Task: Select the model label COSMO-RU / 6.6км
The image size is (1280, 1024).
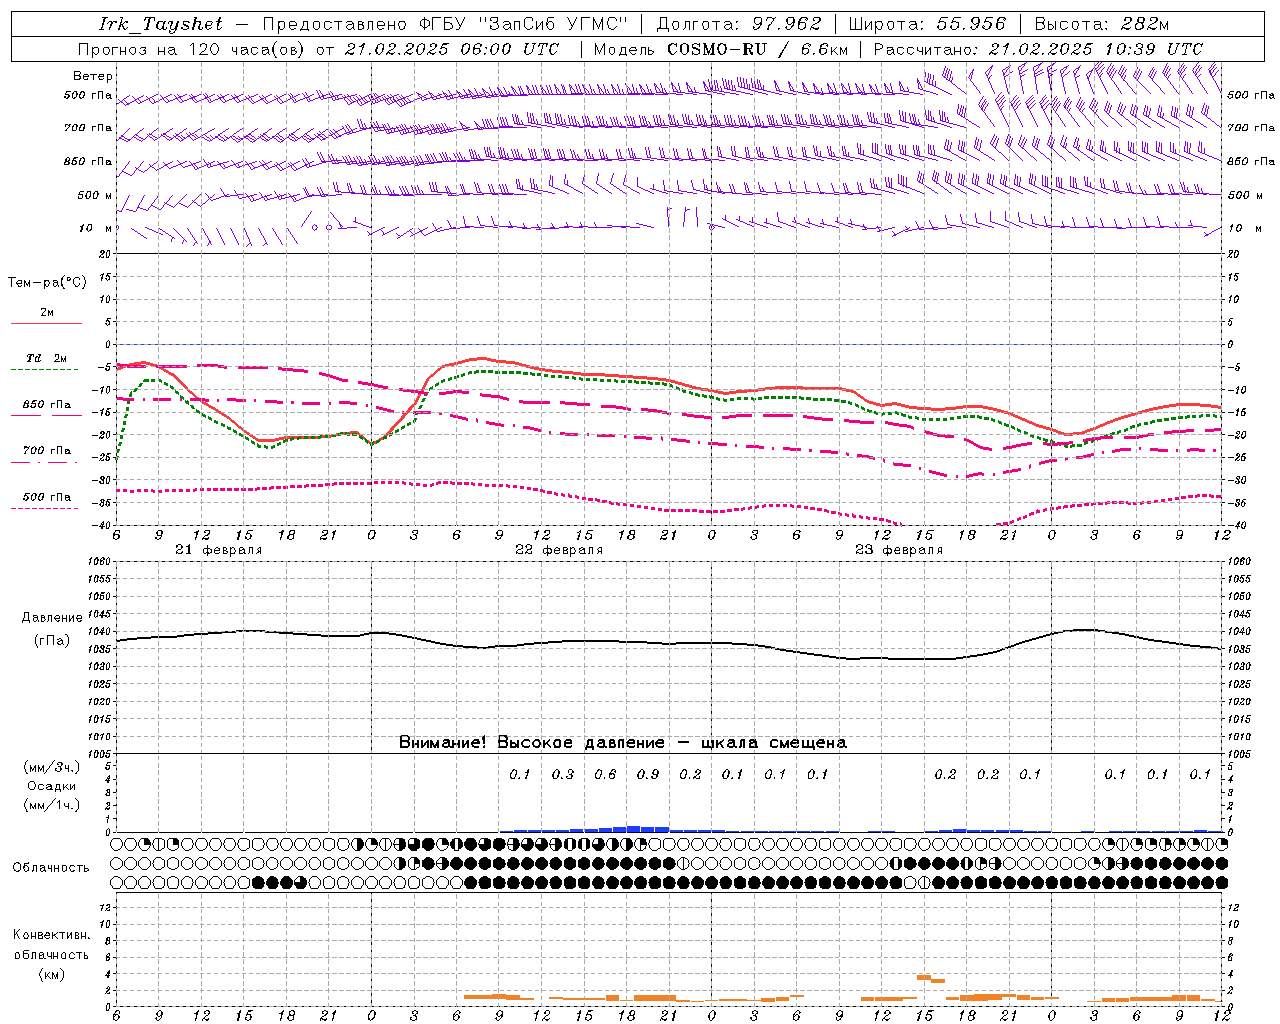Action: tap(757, 49)
